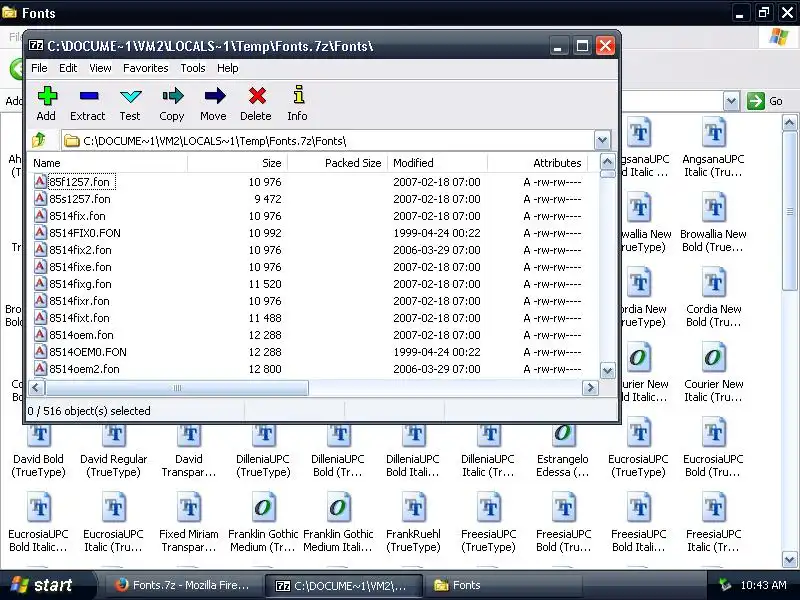The width and height of the screenshot is (800, 600).
Task: Click the Windows Start button
Action: [47, 585]
